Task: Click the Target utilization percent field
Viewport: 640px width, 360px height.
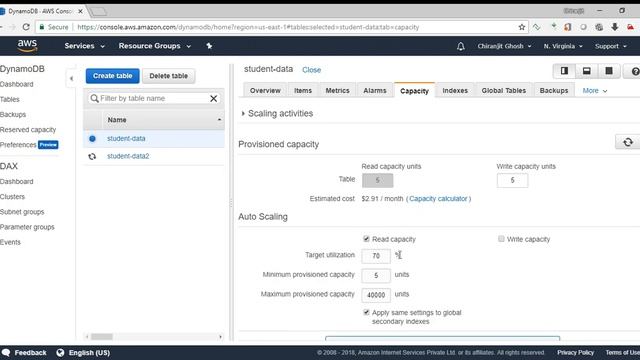Action: coord(376,256)
